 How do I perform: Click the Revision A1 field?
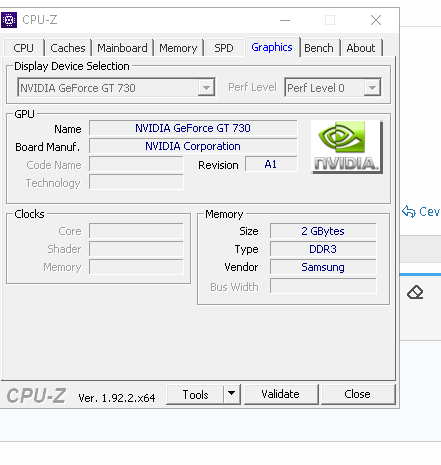pos(271,164)
